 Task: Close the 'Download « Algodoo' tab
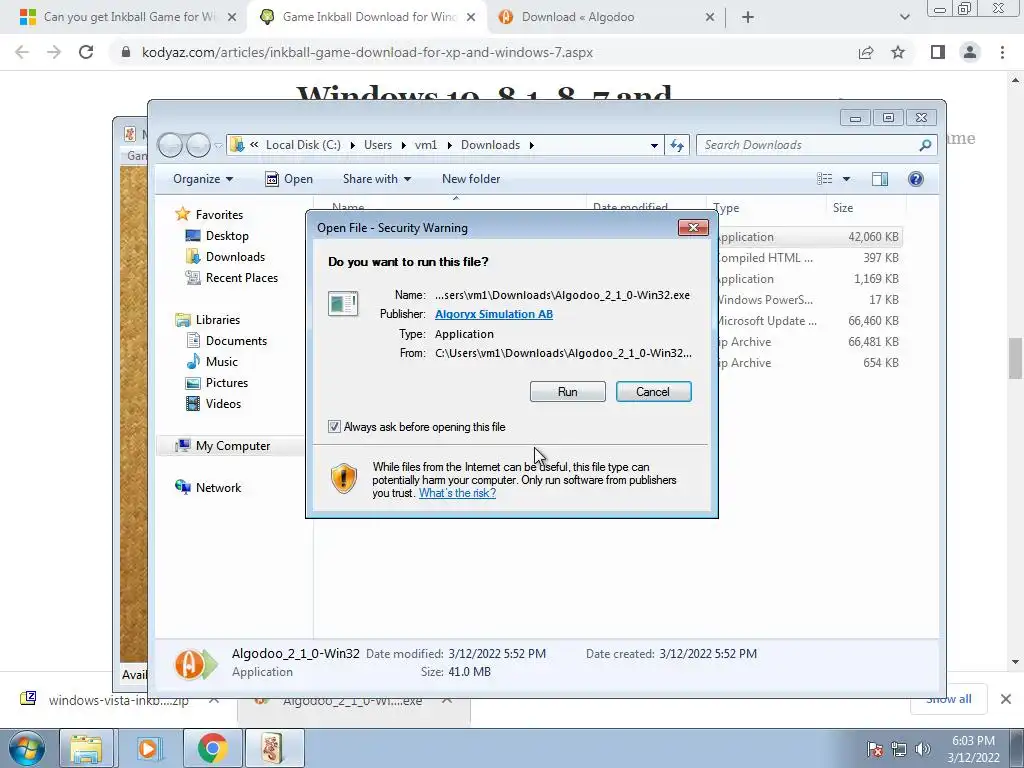[x=710, y=17]
